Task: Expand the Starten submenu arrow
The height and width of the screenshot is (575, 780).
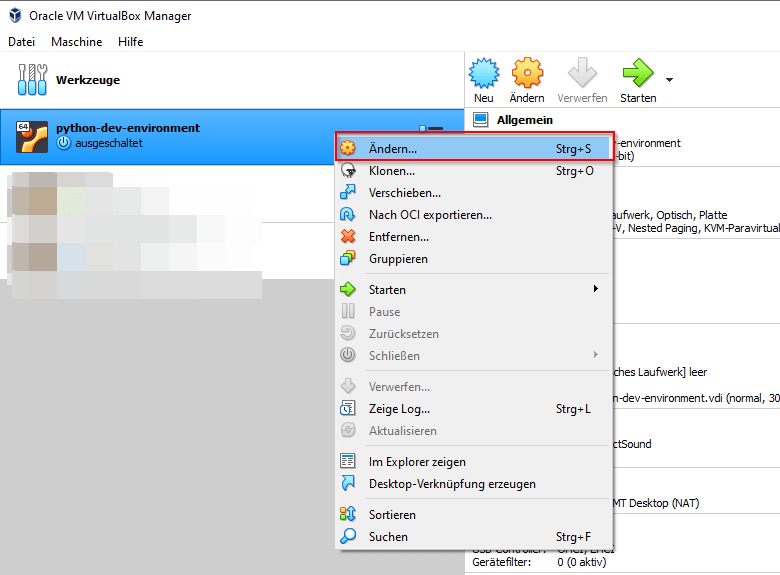Action: tap(595, 289)
